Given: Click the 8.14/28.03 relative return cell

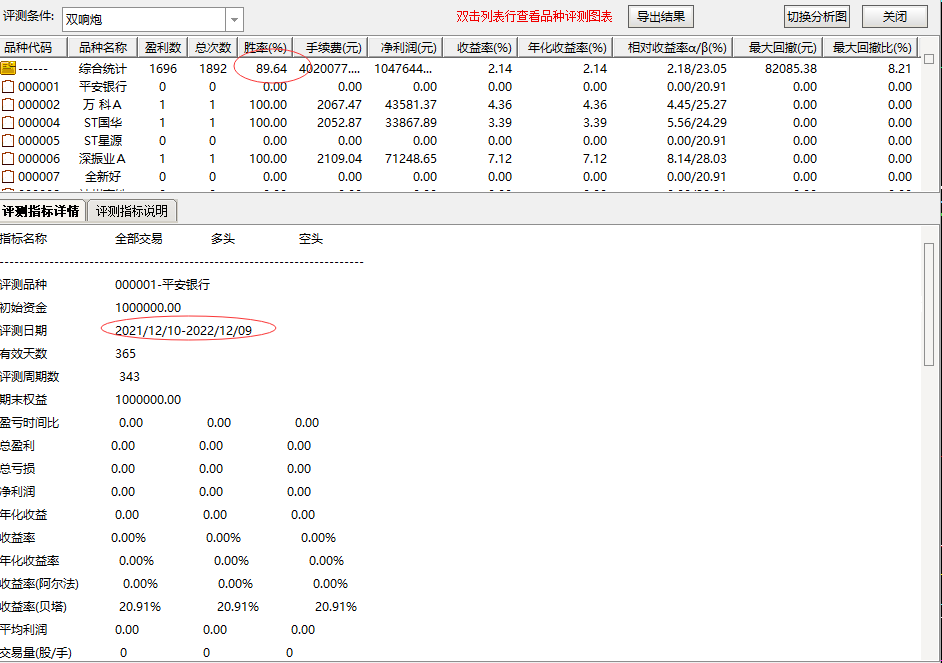Looking at the screenshot, I should pos(697,159).
